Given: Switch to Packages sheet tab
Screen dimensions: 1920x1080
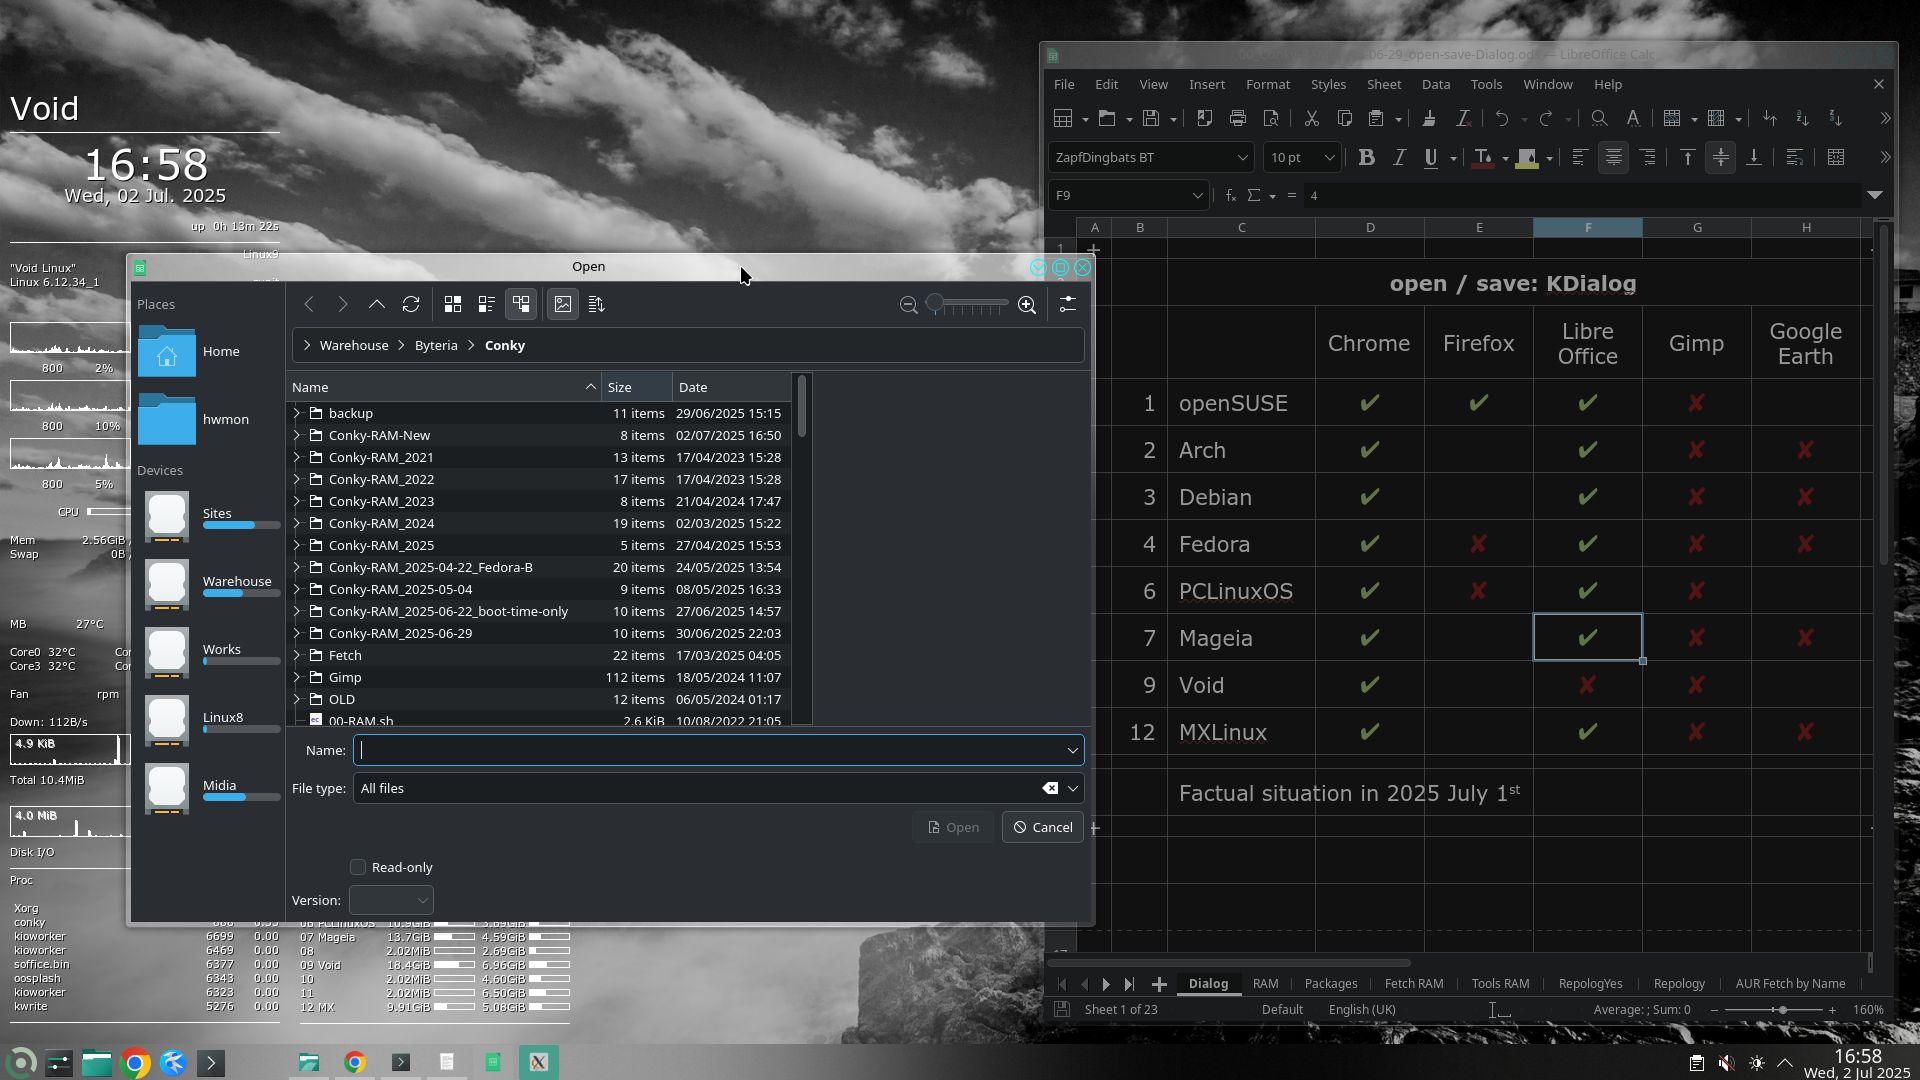Looking at the screenshot, I should click(1330, 984).
